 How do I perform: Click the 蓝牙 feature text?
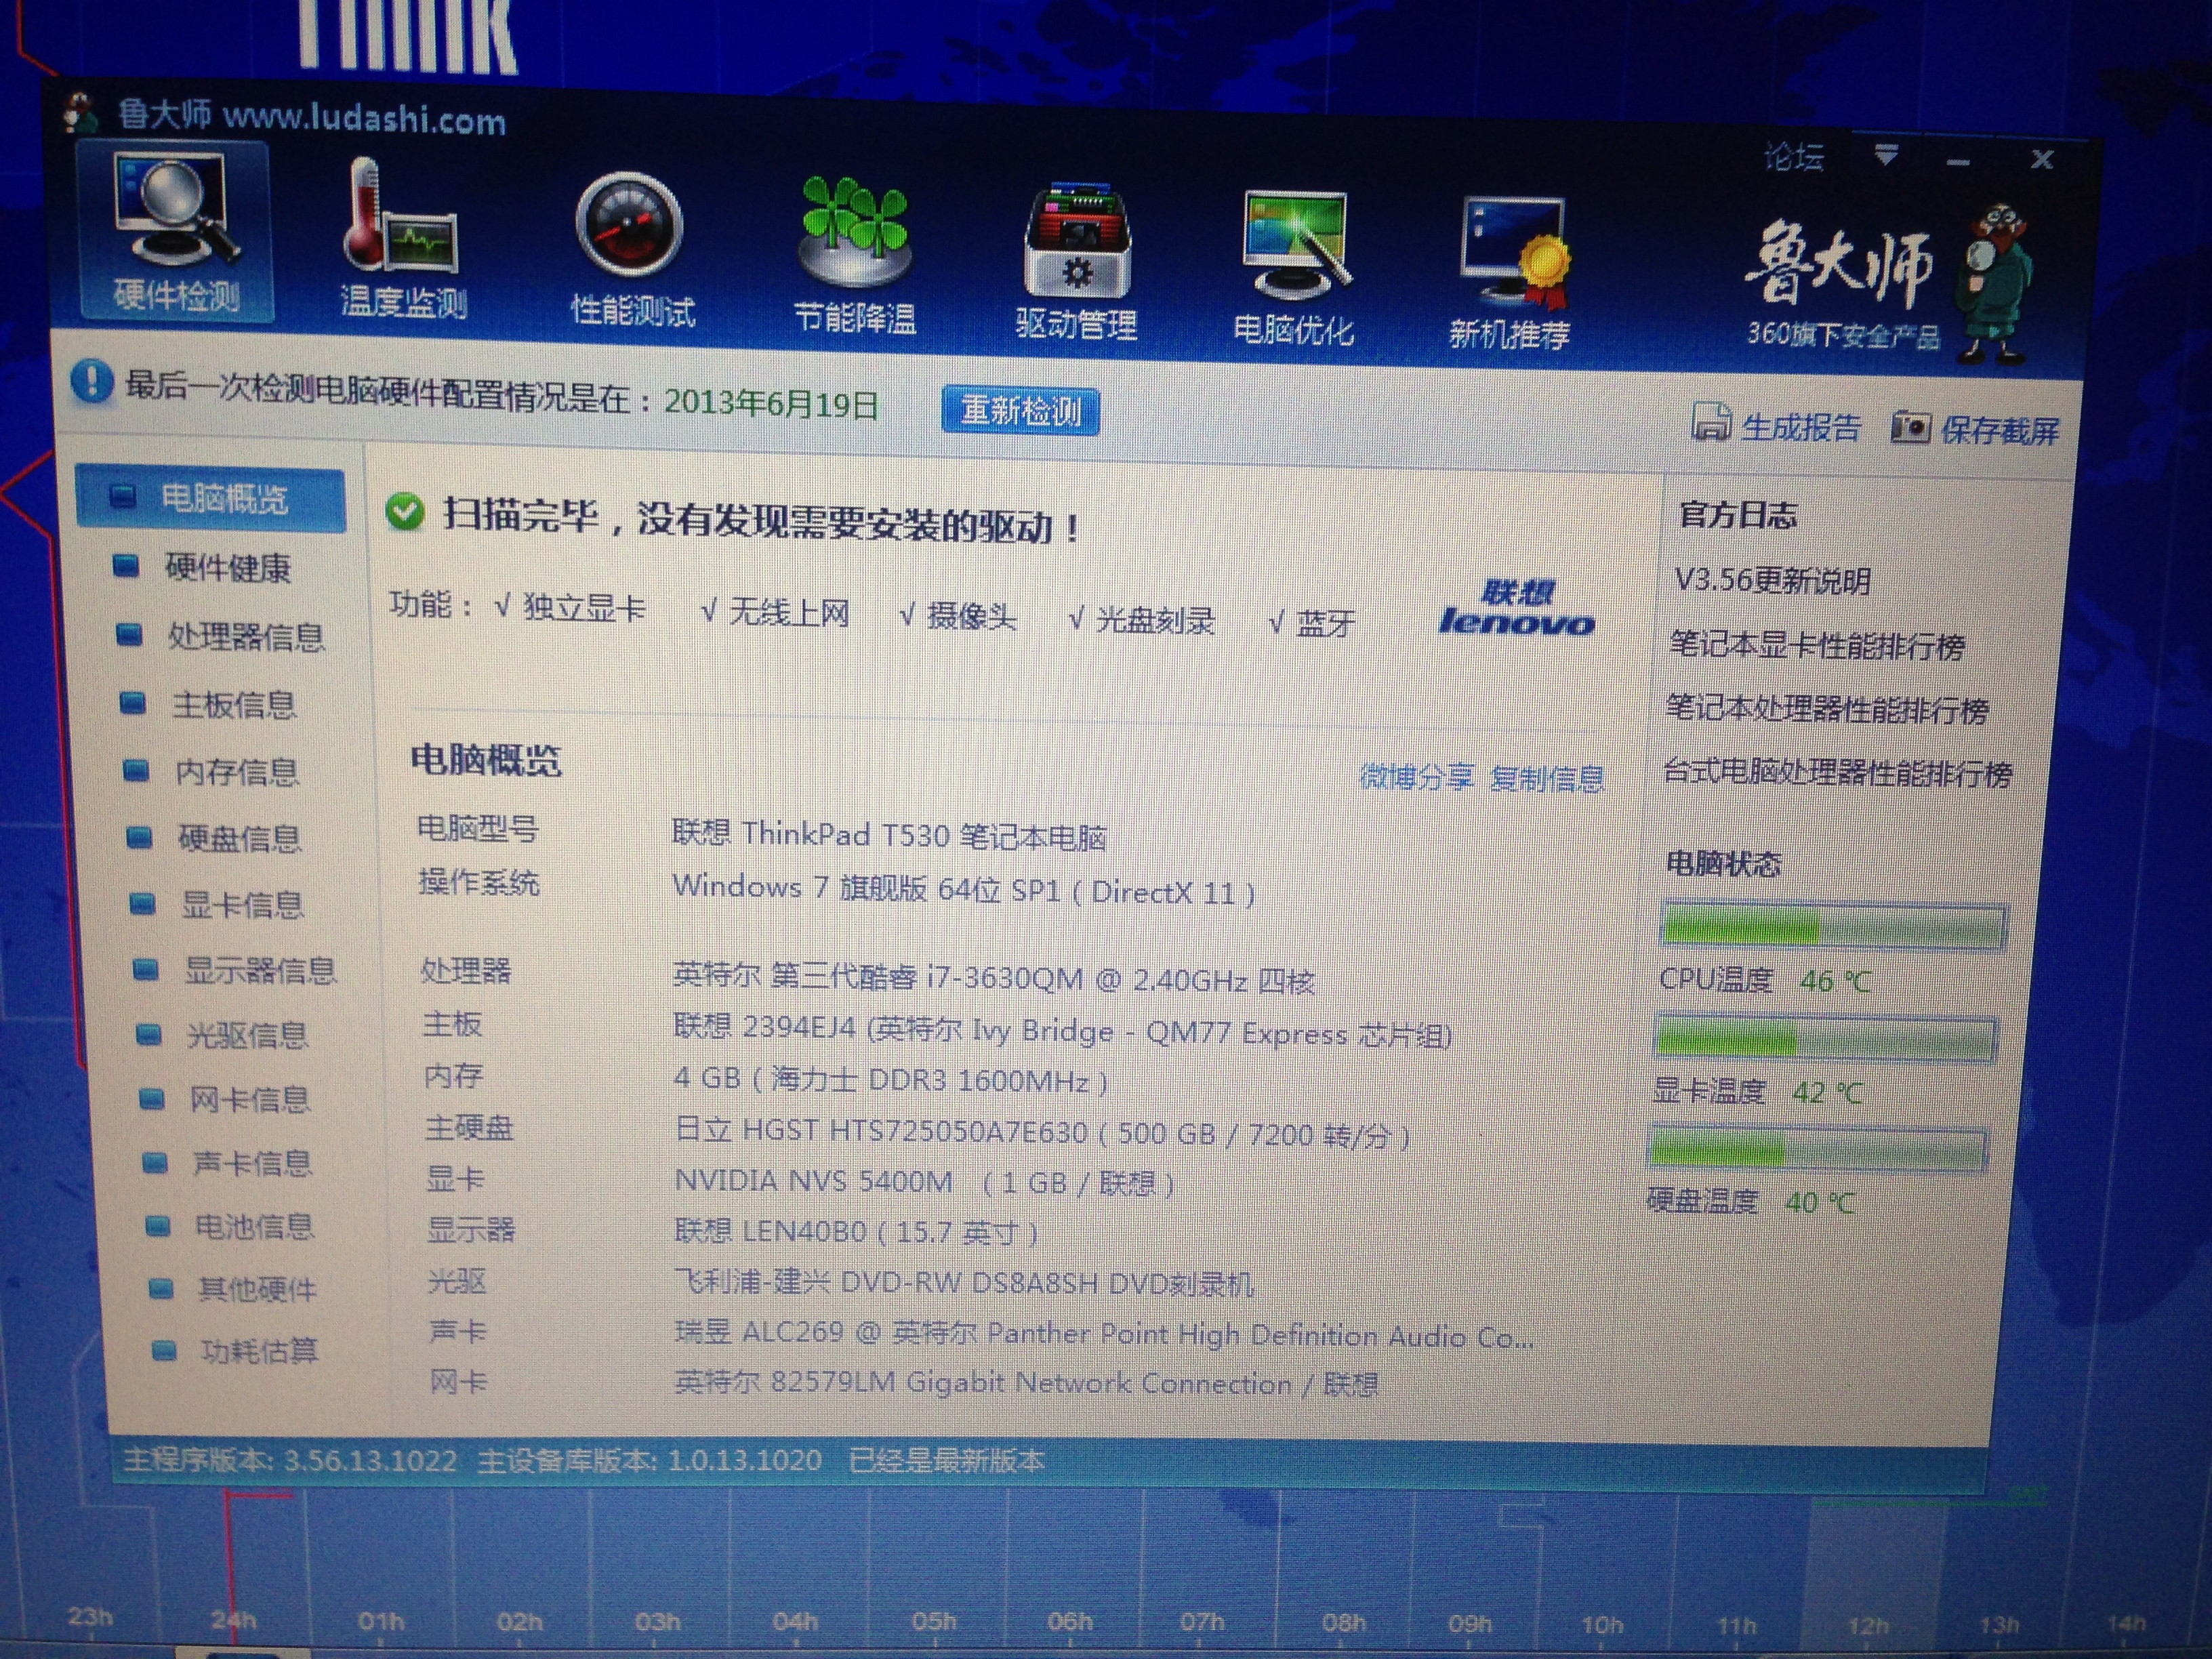[x=1325, y=624]
